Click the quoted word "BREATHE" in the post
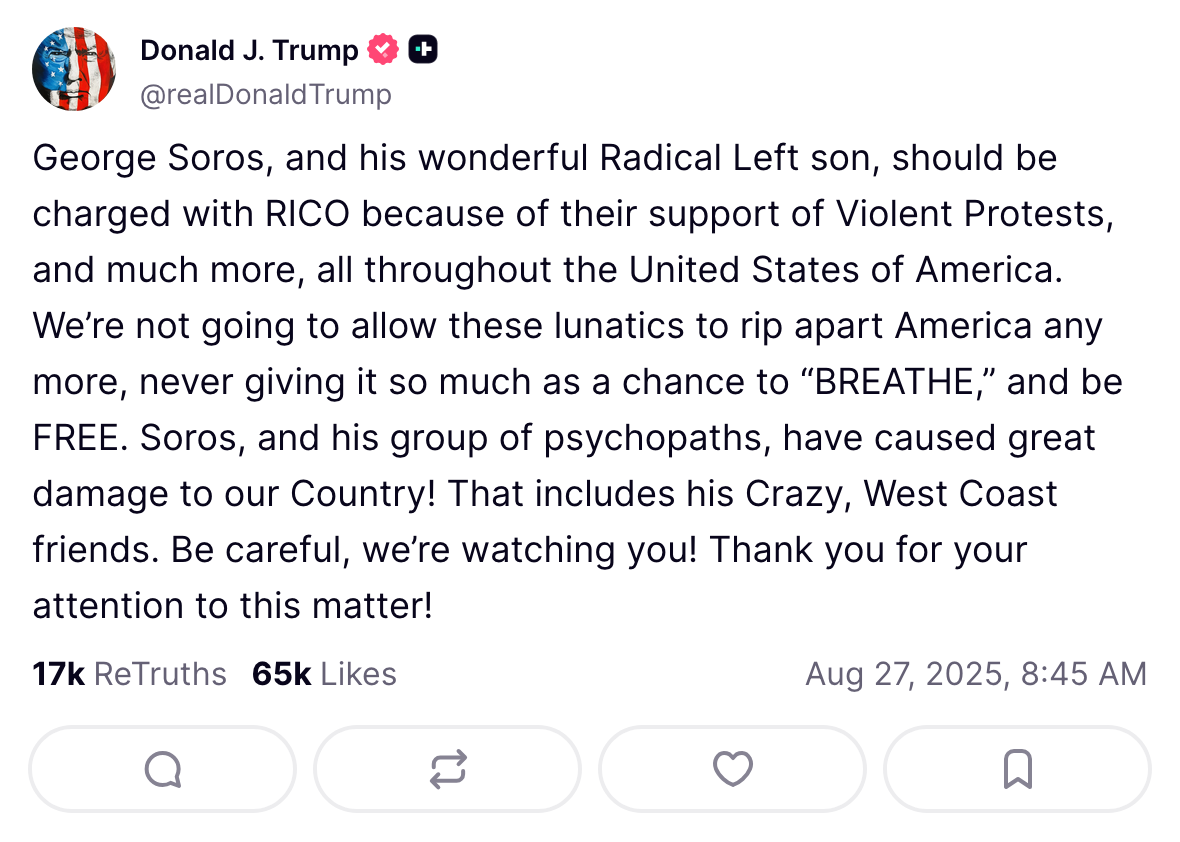Viewport: 1180px width, 842px height. 893,382
